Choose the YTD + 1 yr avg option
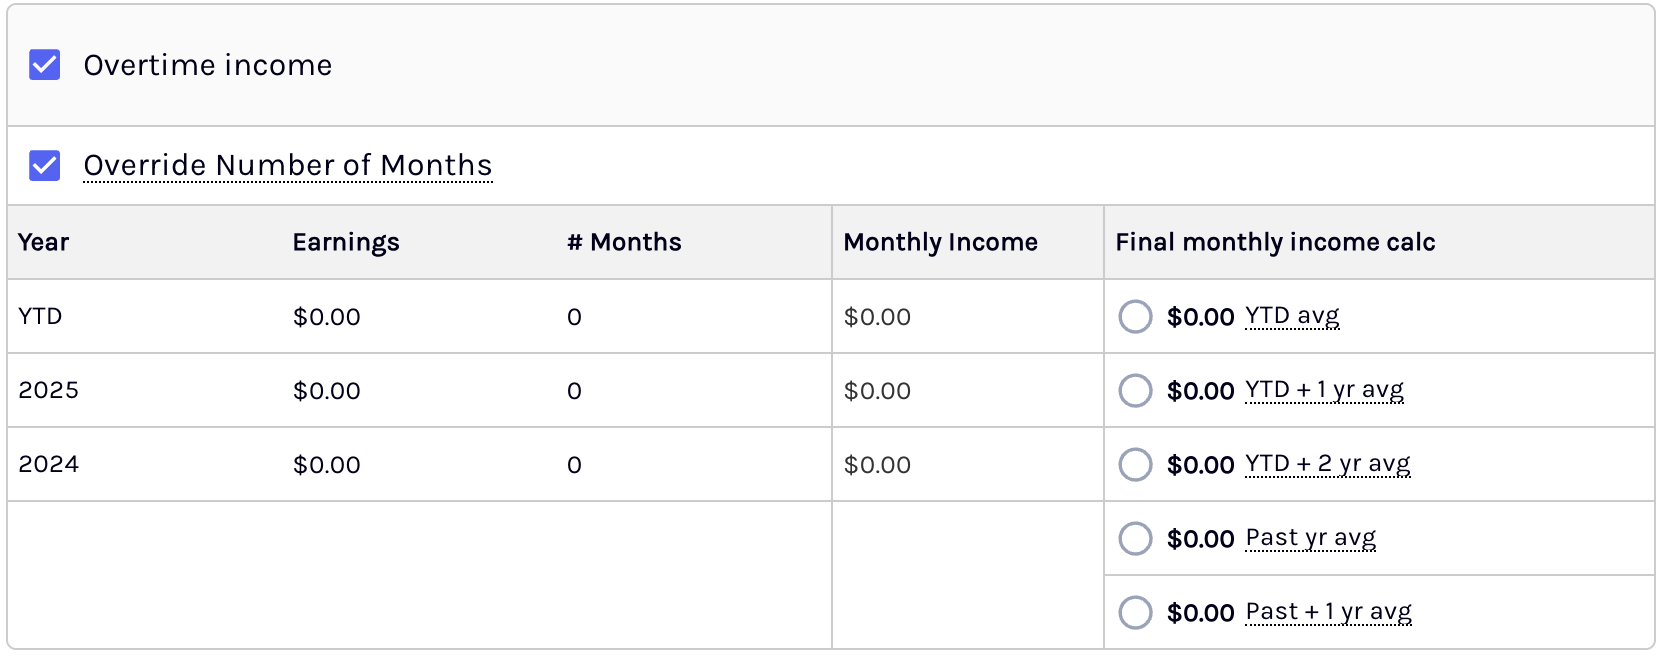The width and height of the screenshot is (1662, 660). click(x=1135, y=390)
